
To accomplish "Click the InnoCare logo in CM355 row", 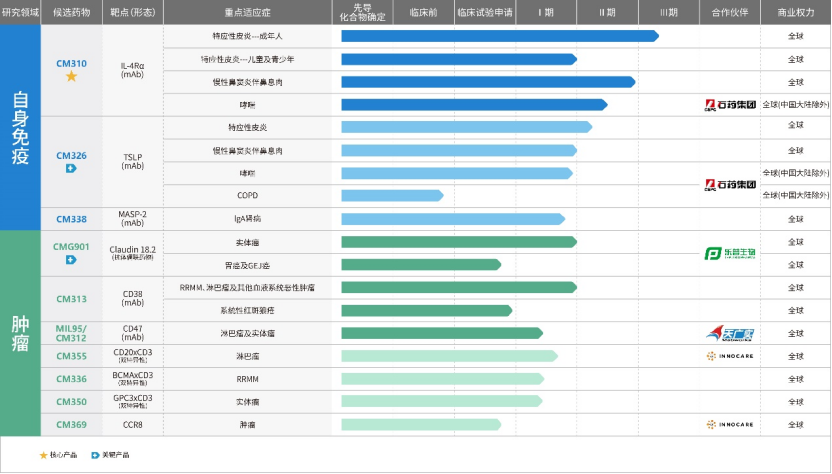I will point(730,356).
